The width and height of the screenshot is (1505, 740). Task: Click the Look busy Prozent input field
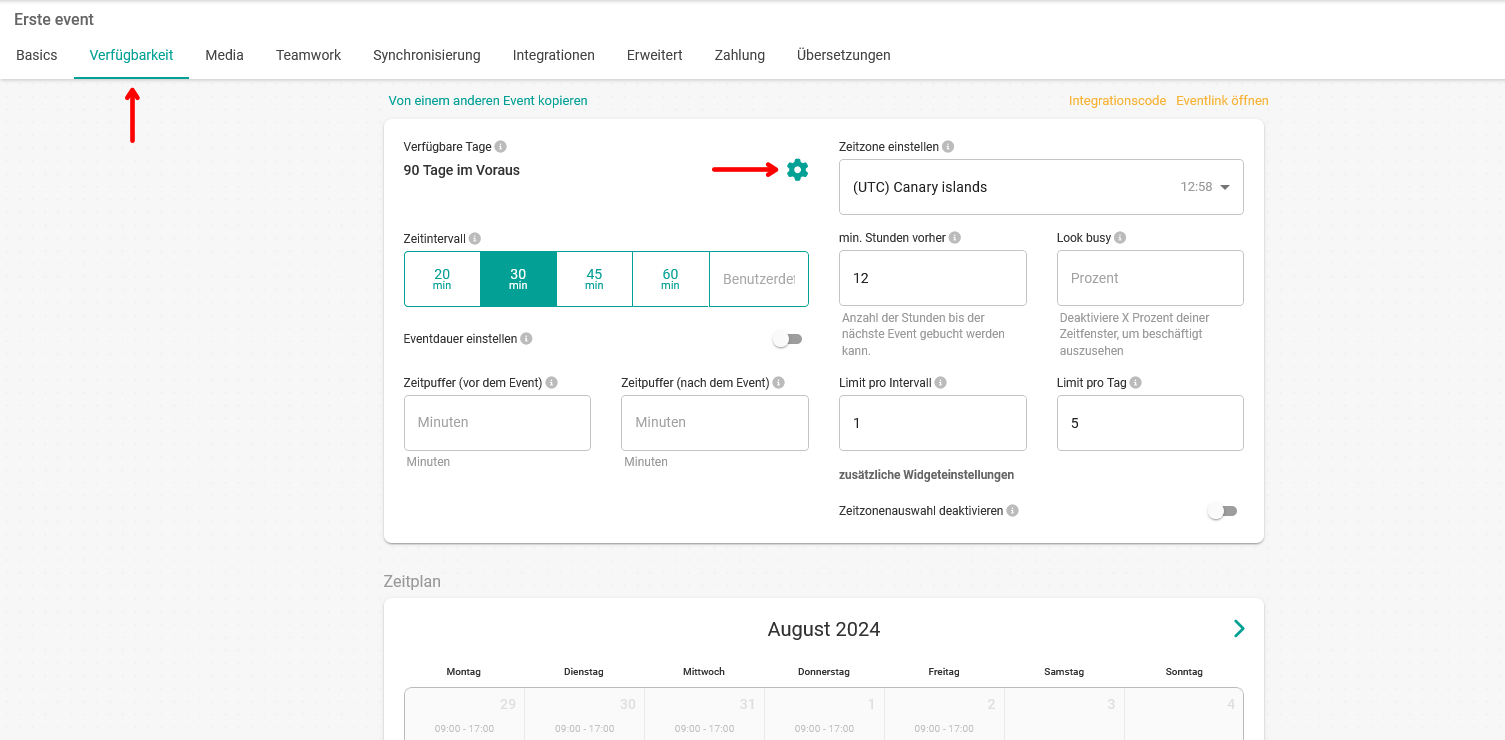coord(1149,278)
